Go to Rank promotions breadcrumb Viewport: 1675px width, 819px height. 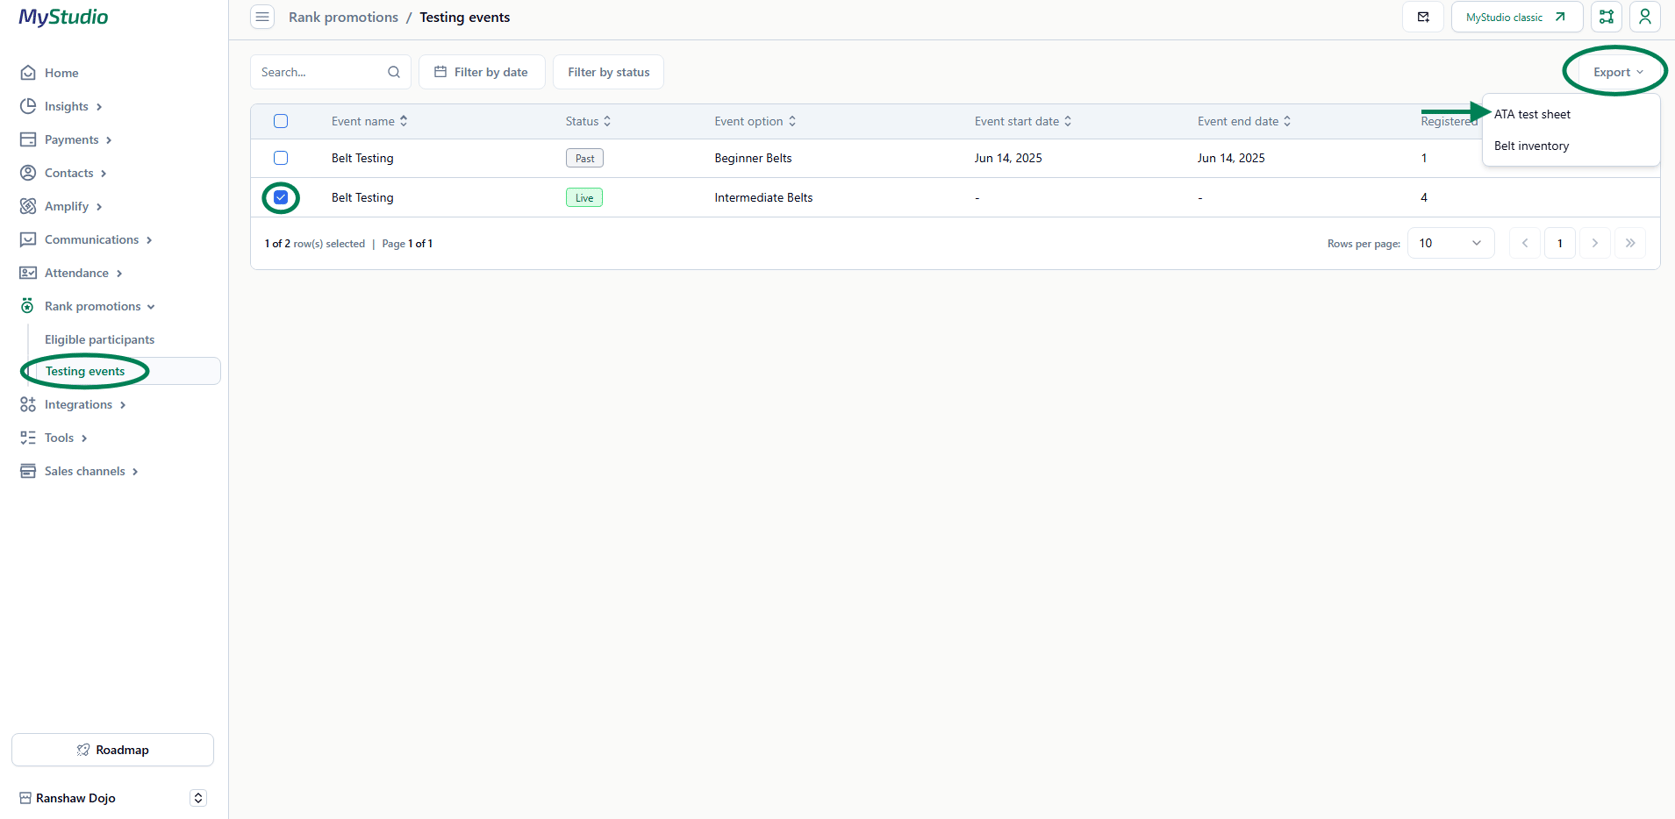343,17
